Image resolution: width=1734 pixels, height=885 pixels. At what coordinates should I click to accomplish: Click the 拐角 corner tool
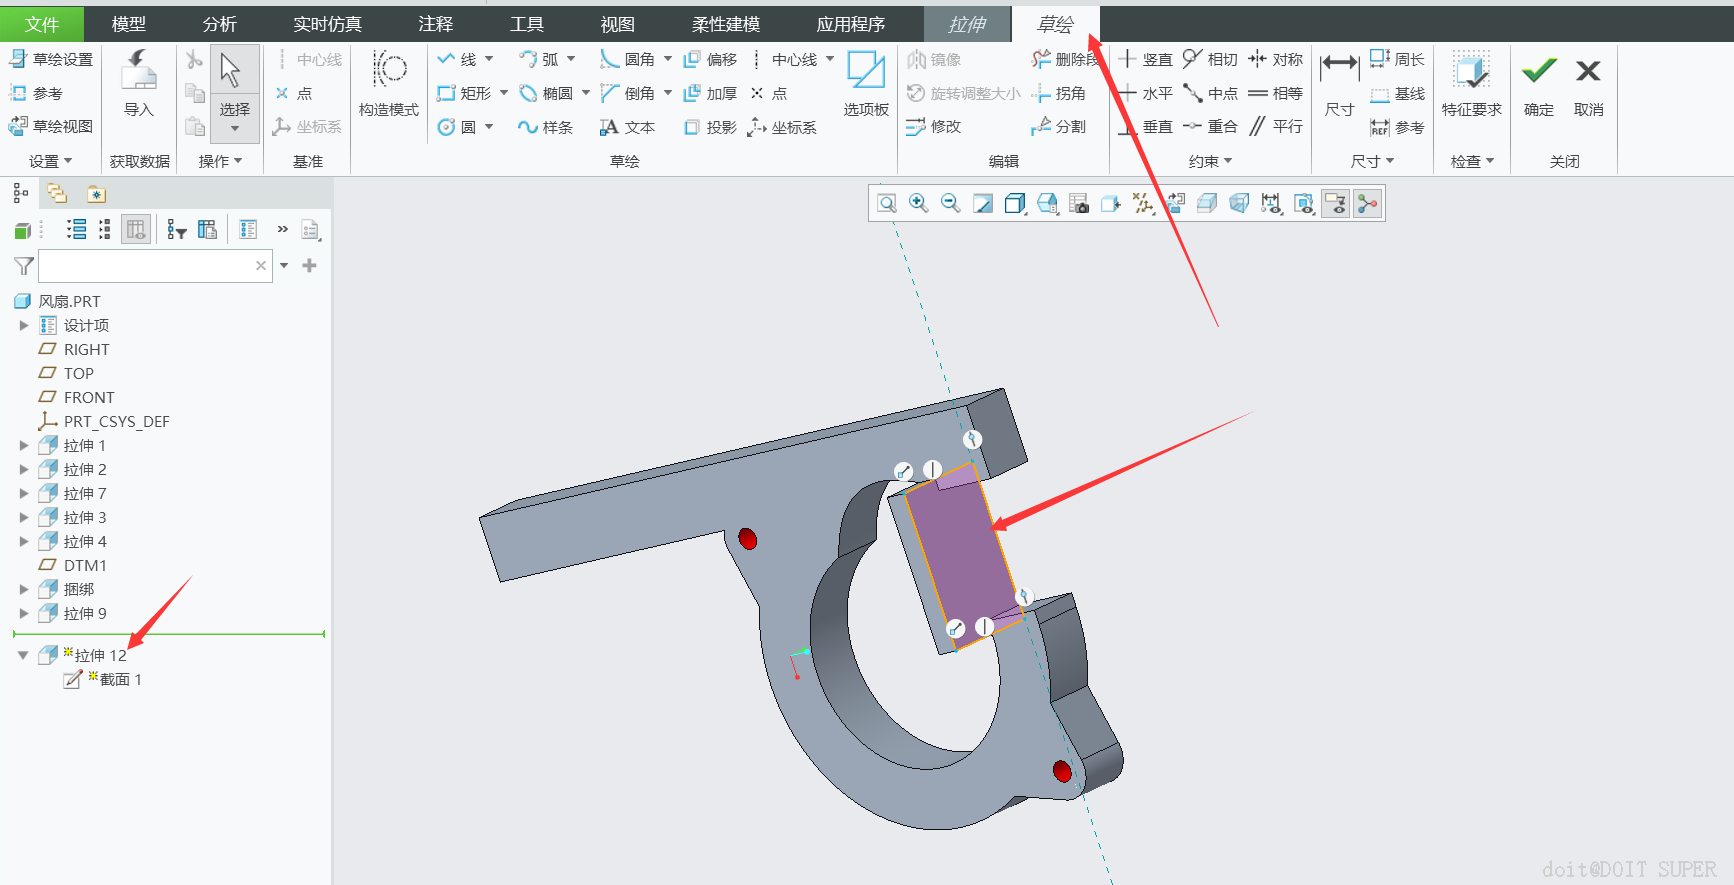pos(1059,93)
